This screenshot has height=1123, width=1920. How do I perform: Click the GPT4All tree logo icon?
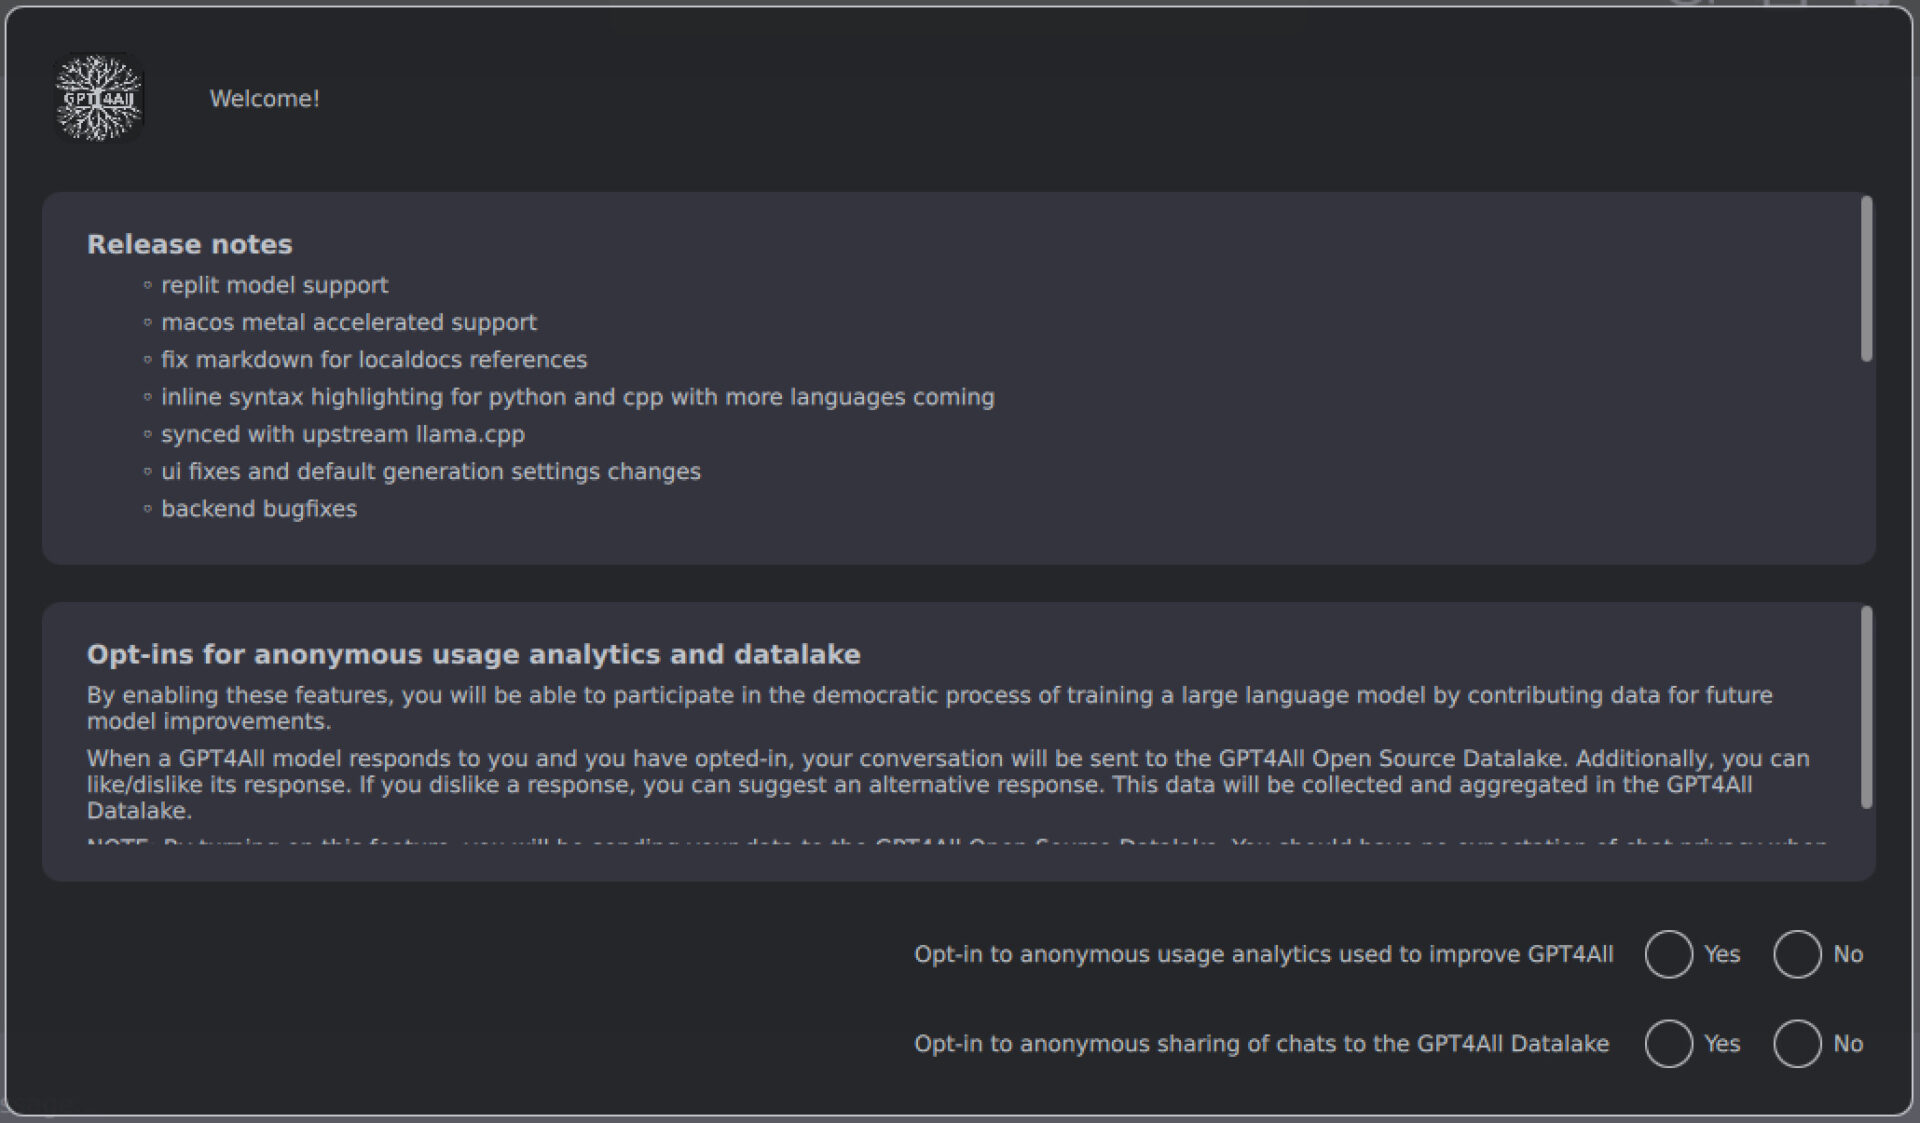(x=99, y=98)
